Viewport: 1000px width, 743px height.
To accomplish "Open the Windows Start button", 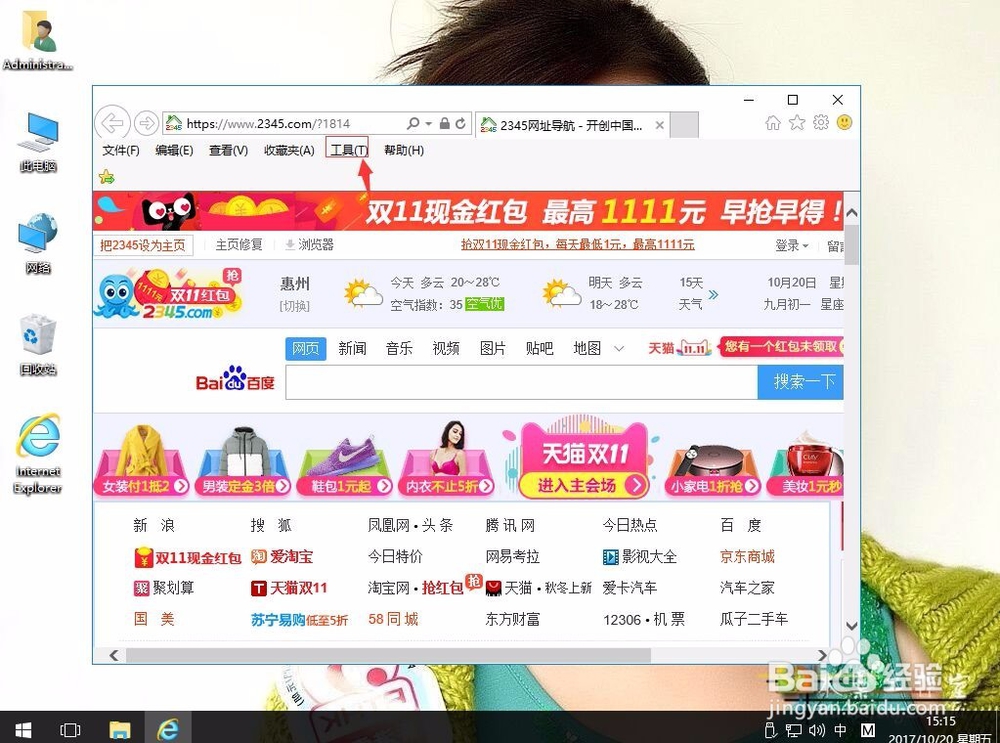I will click(23, 729).
